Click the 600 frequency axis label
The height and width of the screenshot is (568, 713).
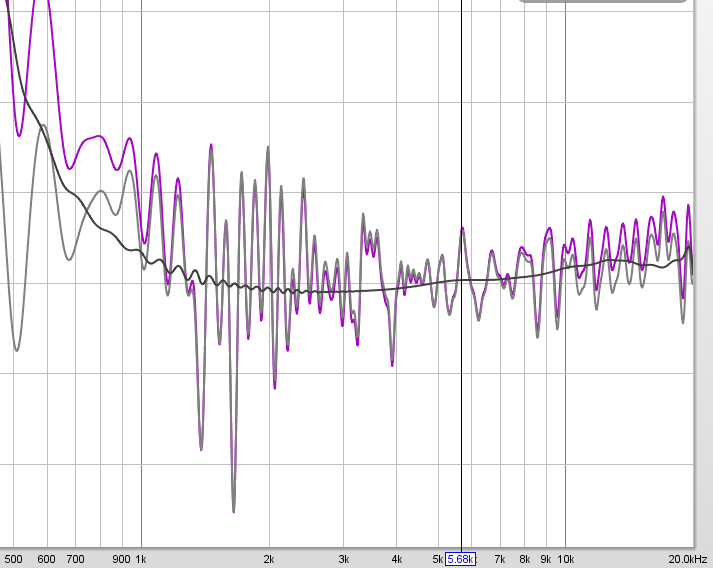coord(46,559)
